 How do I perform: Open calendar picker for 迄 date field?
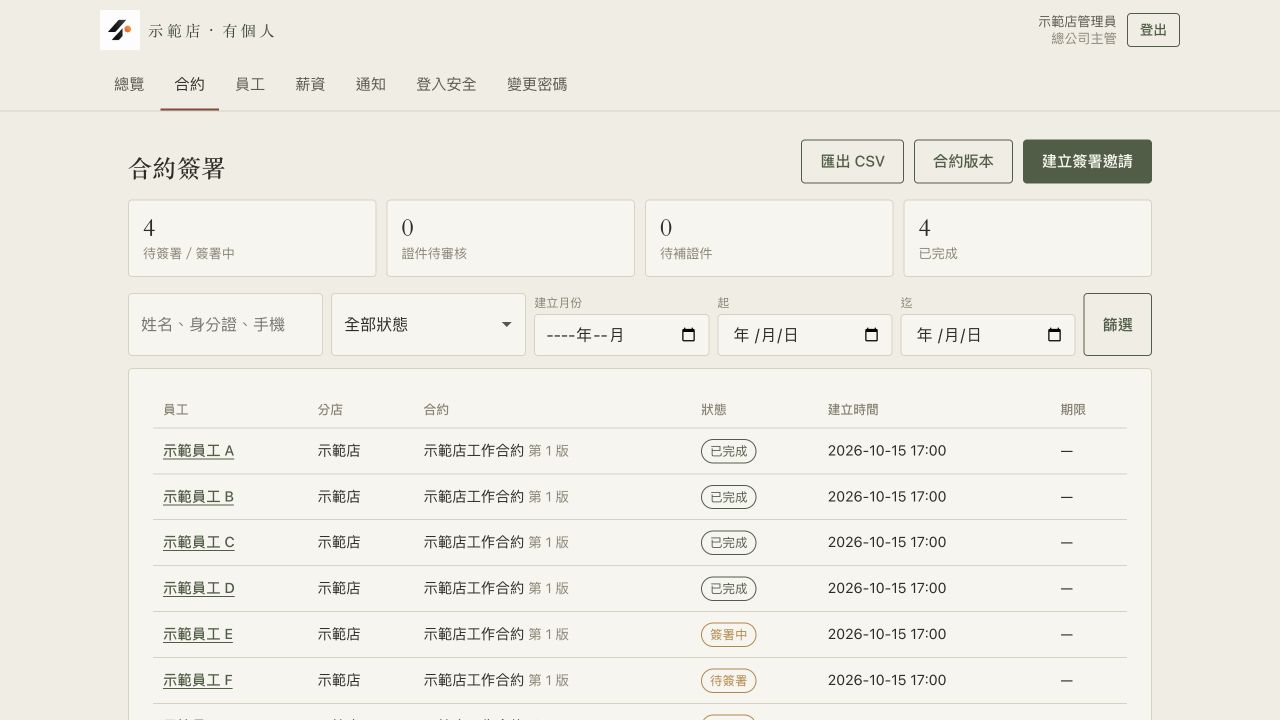coord(1054,335)
